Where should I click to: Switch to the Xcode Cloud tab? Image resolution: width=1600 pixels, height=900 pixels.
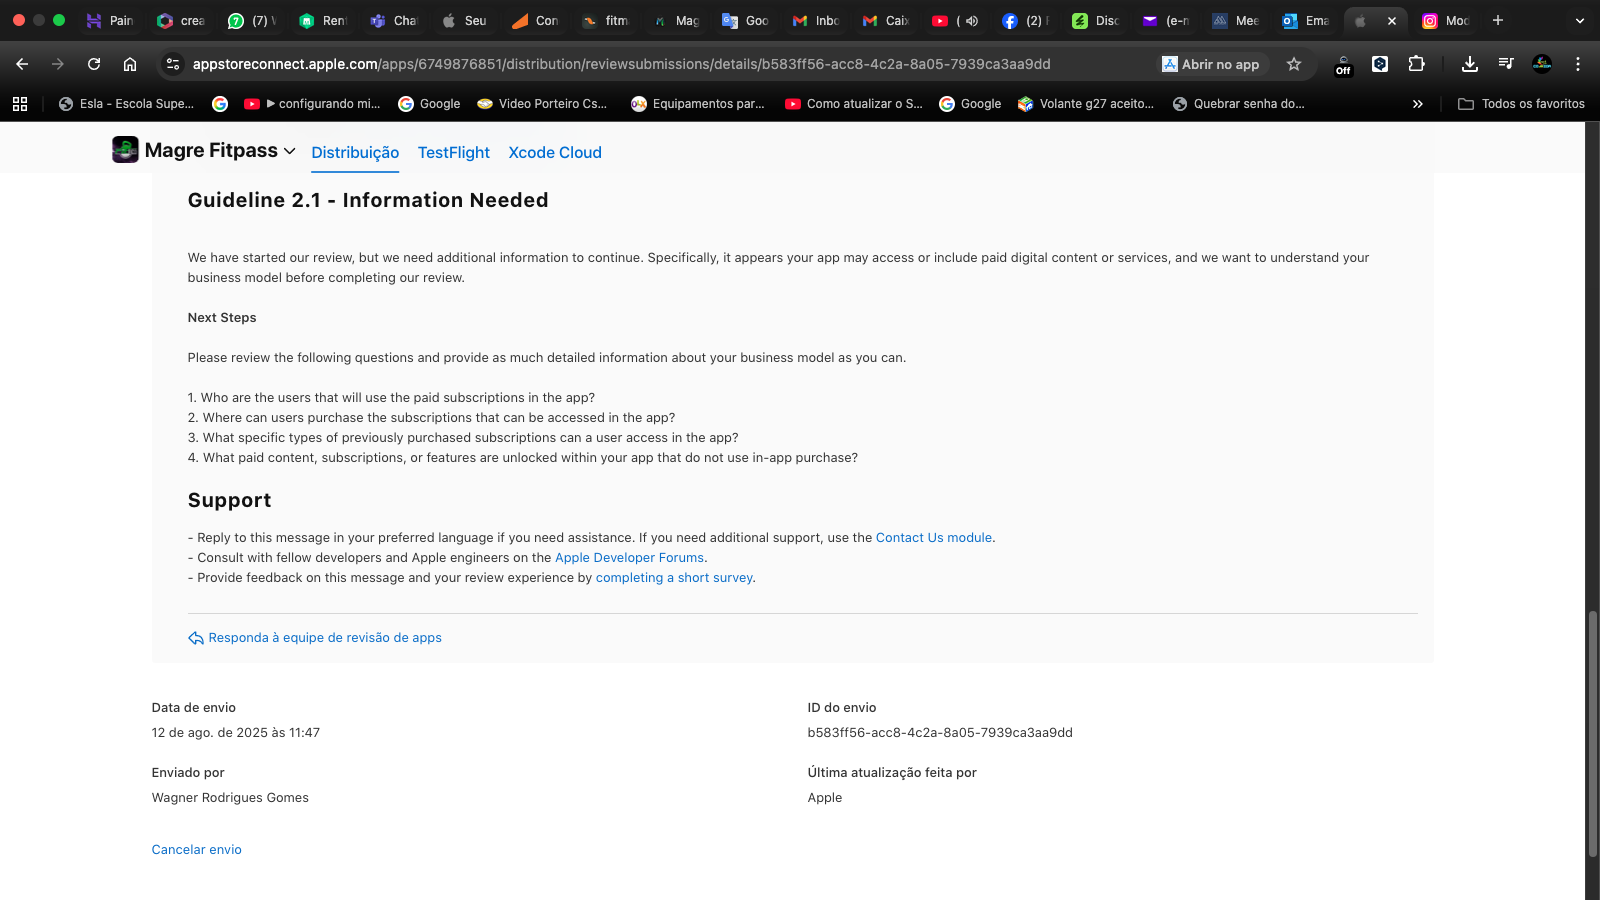555,152
